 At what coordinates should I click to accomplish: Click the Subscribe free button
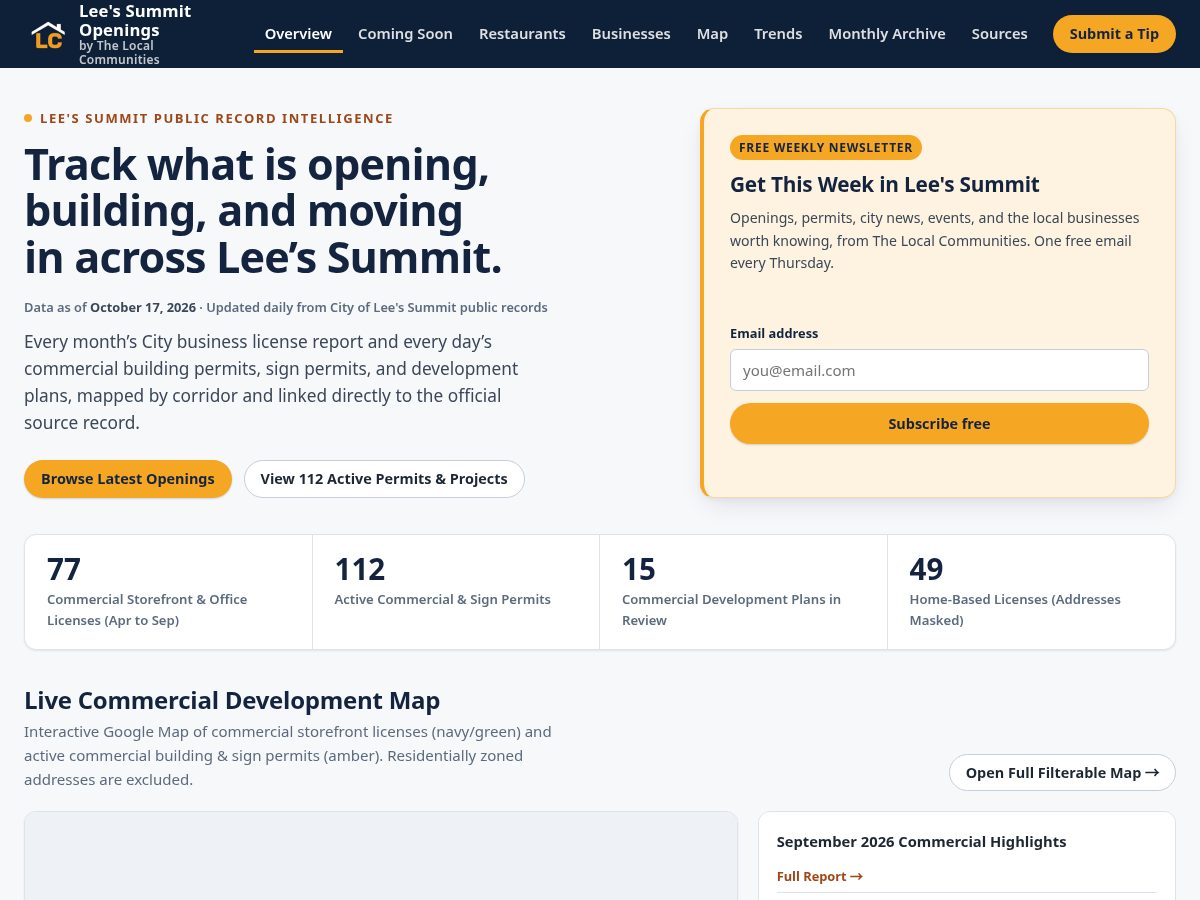pos(939,424)
